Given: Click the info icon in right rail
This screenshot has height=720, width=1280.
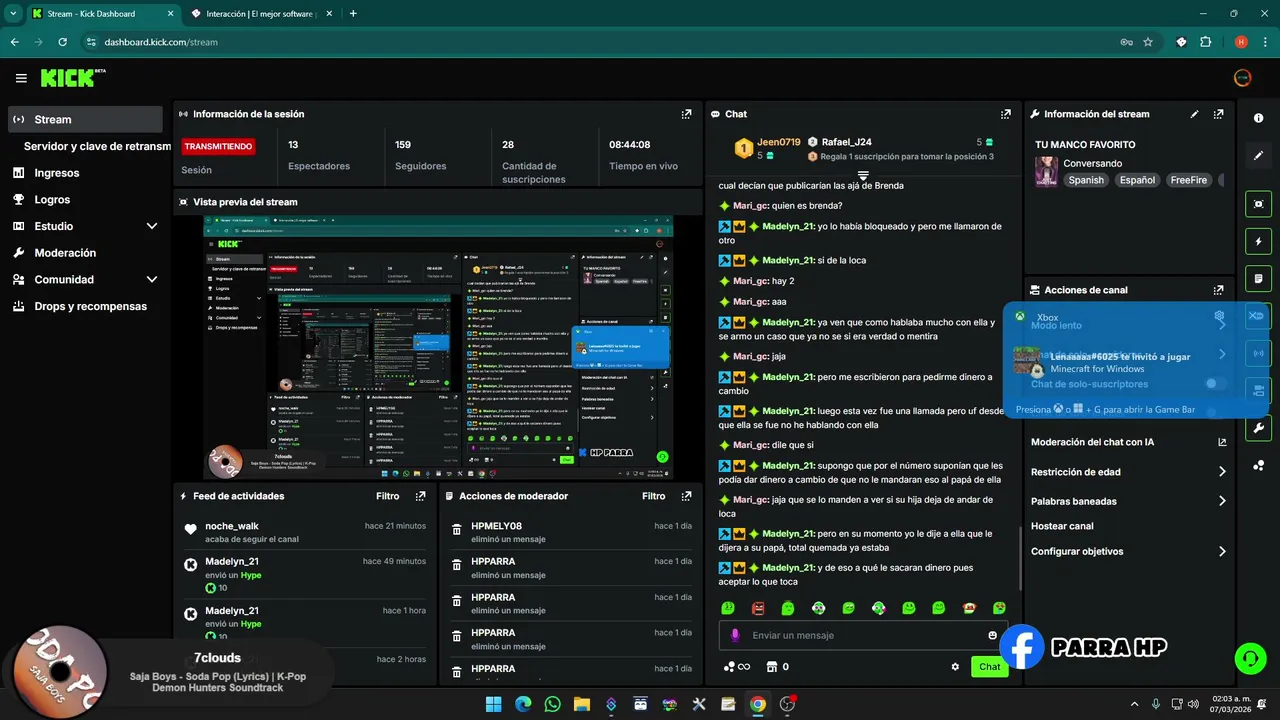Looking at the screenshot, I should click(x=1258, y=118).
